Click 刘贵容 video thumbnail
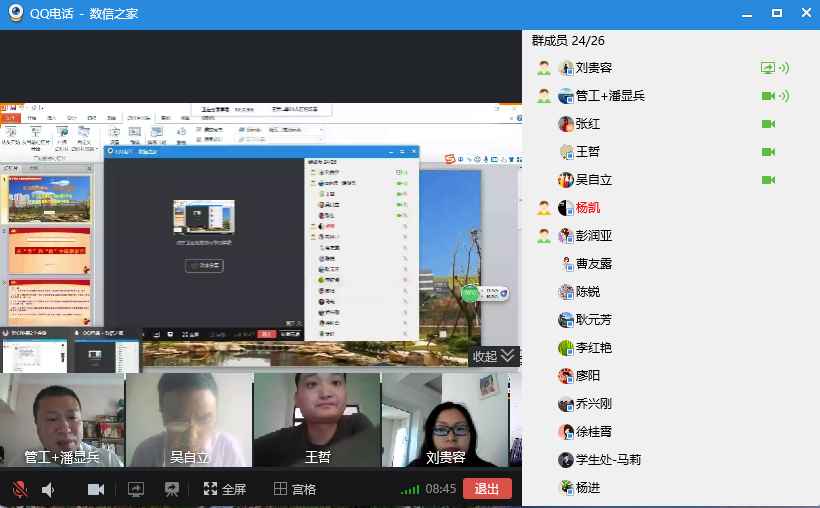820x508 pixels. tap(446, 420)
